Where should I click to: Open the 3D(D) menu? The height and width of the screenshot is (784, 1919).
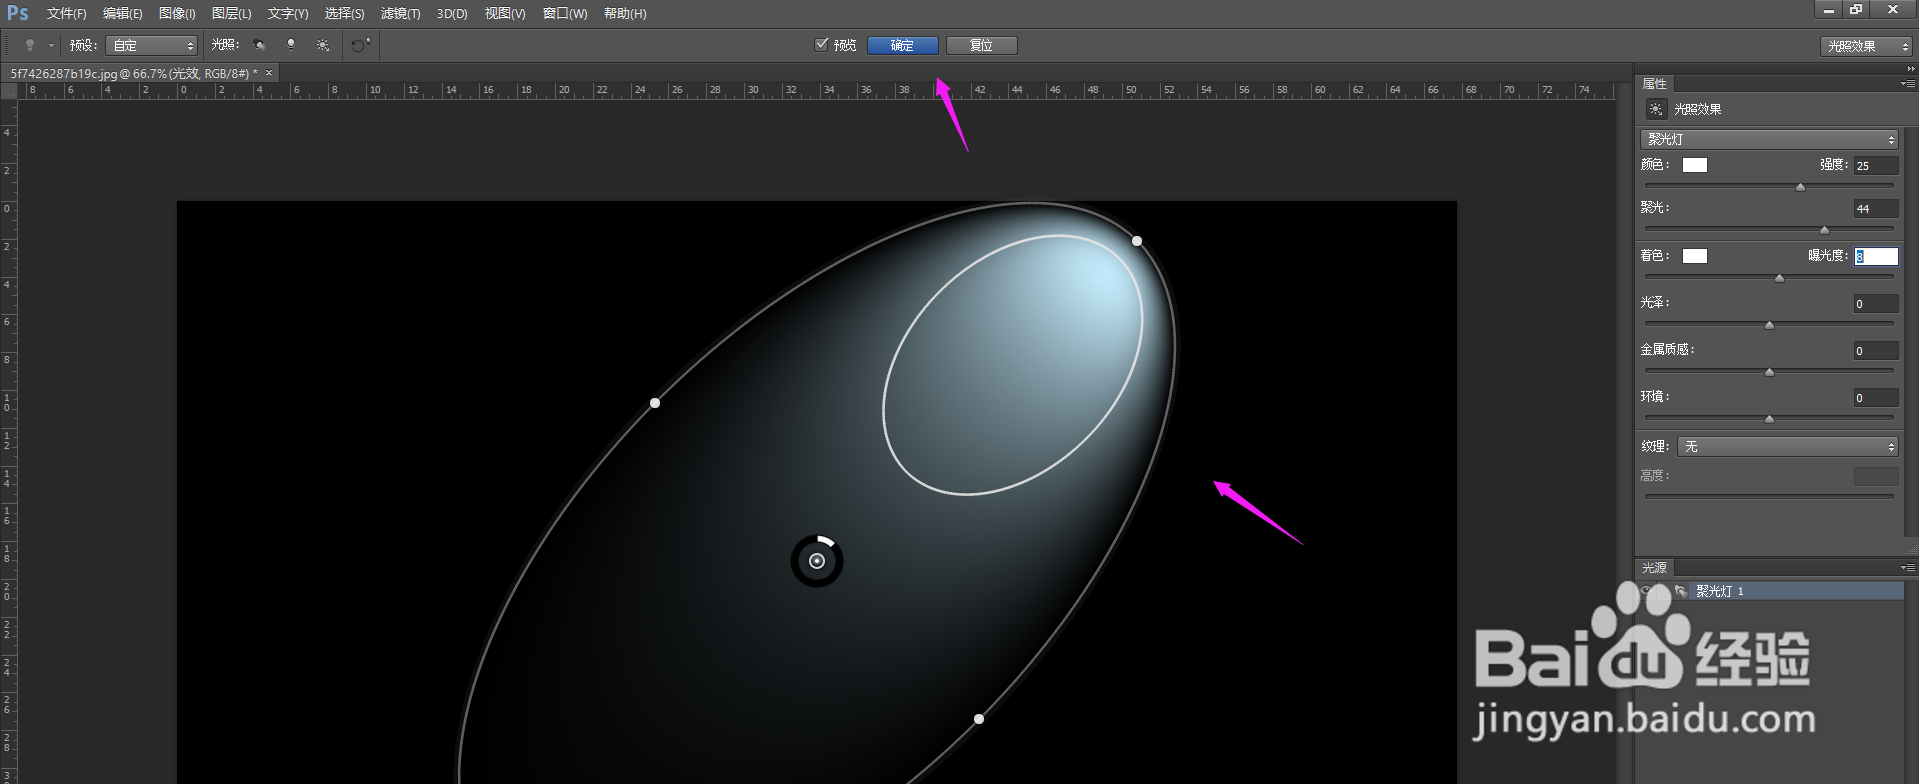pos(452,14)
